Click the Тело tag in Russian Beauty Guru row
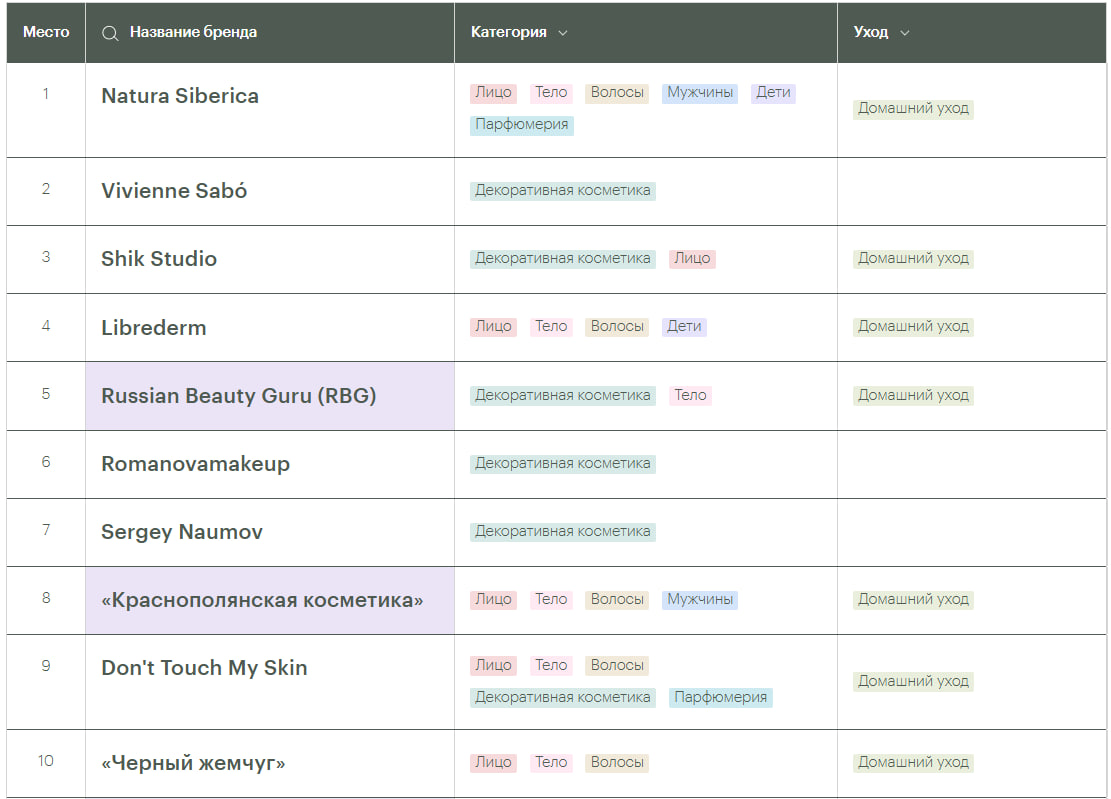Image resolution: width=1111 pixels, height=799 pixels. pos(690,396)
